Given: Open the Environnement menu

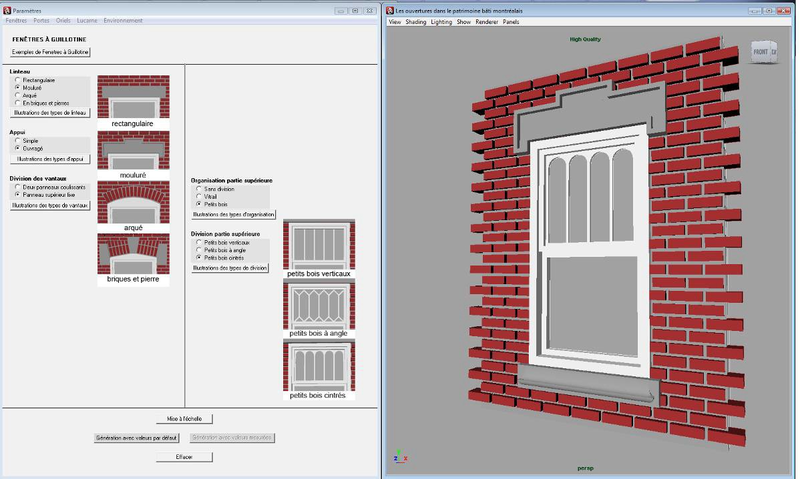Looking at the screenshot, I should click(x=123, y=21).
